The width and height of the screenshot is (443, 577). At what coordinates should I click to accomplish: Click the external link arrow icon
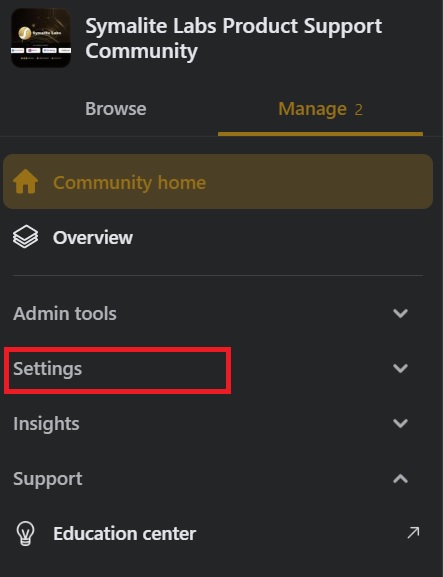pos(413,532)
